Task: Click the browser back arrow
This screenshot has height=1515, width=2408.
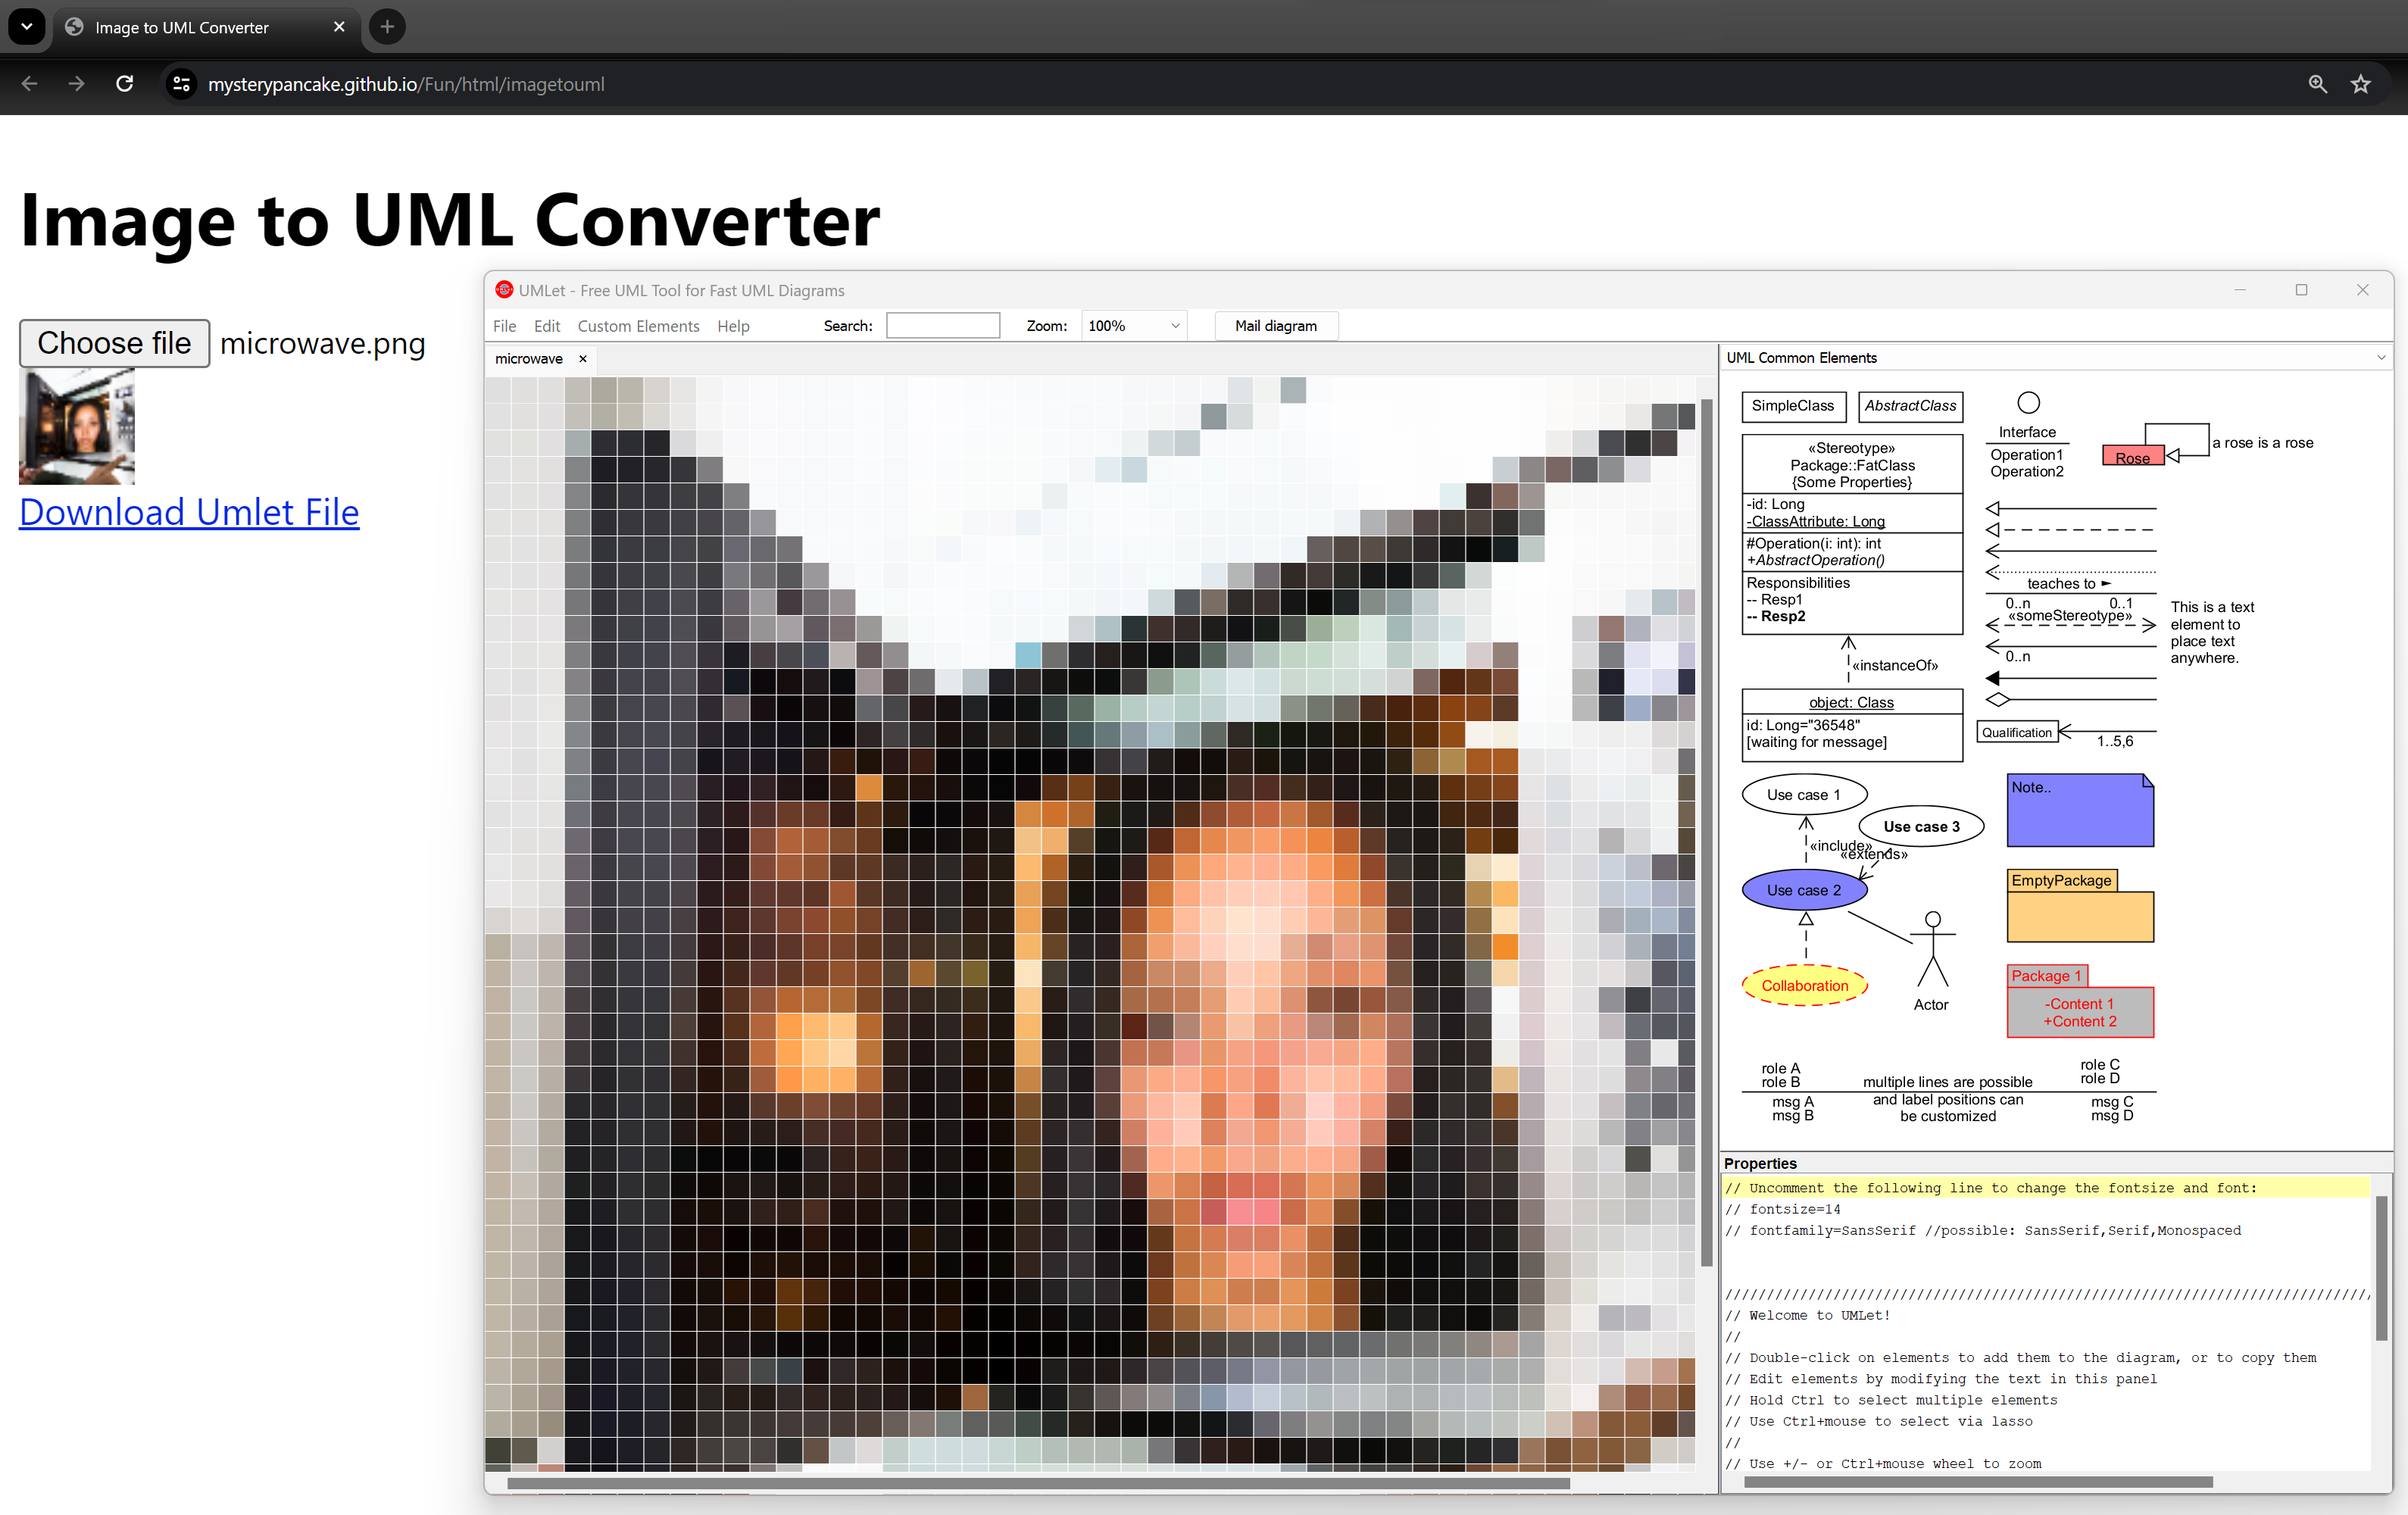Action: (x=30, y=84)
